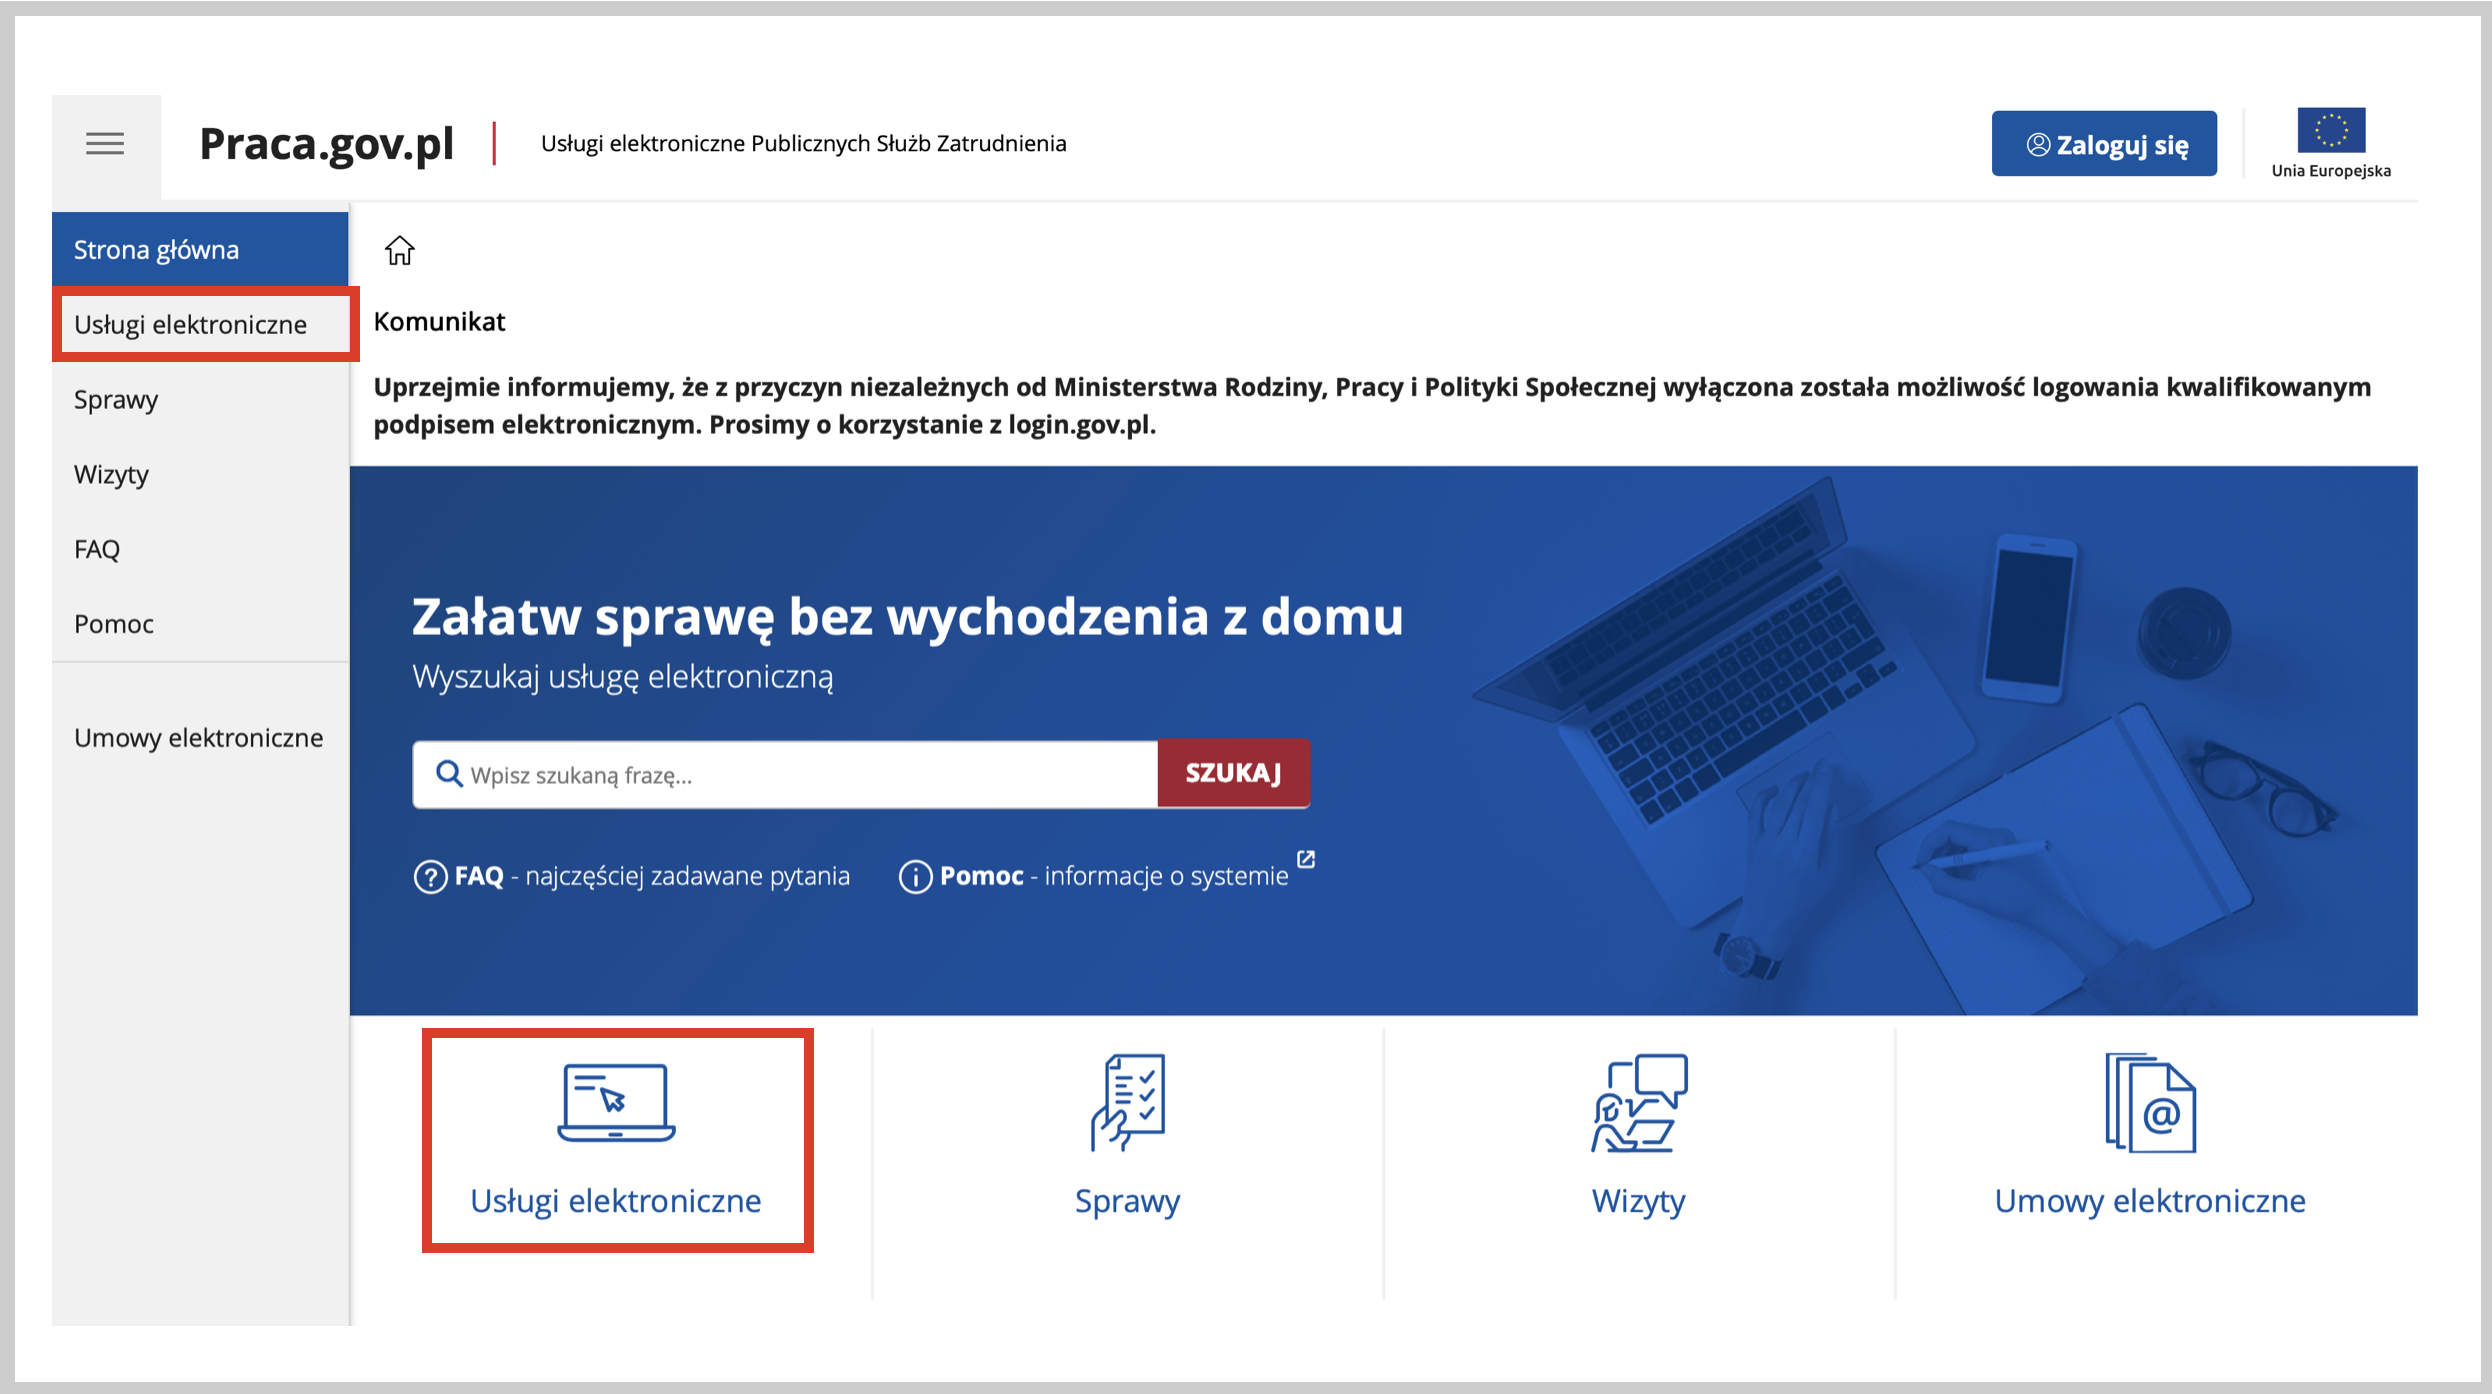Click the Zaloguj się button
The image size is (2492, 1394).
click(x=2104, y=144)
